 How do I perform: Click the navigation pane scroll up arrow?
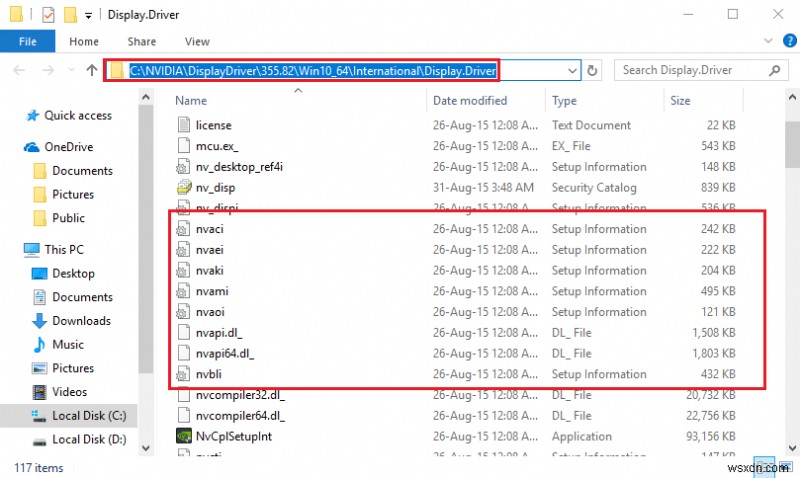pyautogui.click(x=146, y=97)
